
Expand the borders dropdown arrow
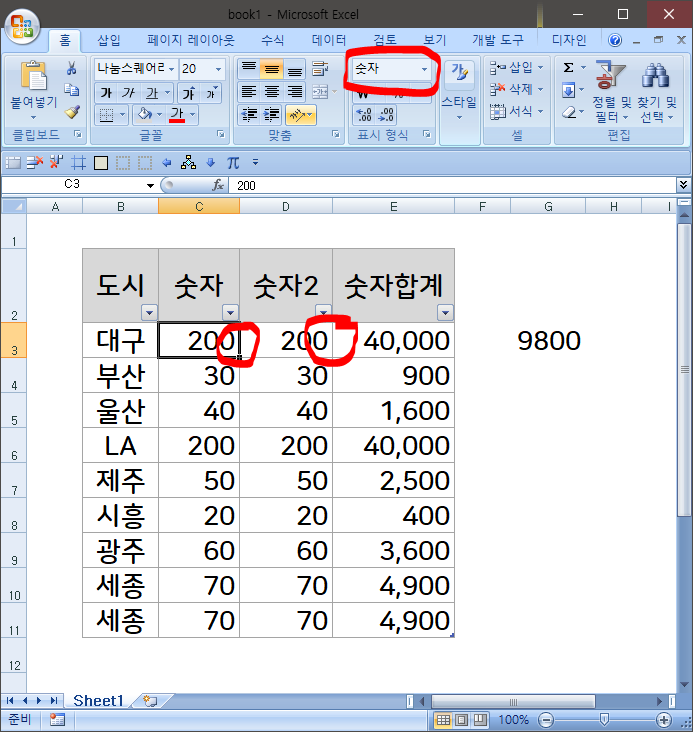click(x=122, y=115)
